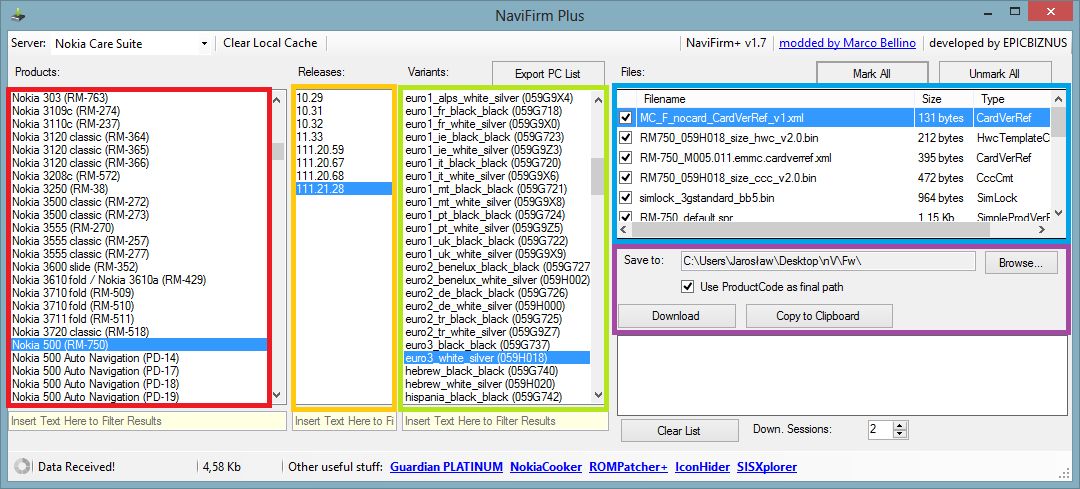Uncheck simlock_3gstandard_bb5.bin checkbox

(x=625, y=198)
